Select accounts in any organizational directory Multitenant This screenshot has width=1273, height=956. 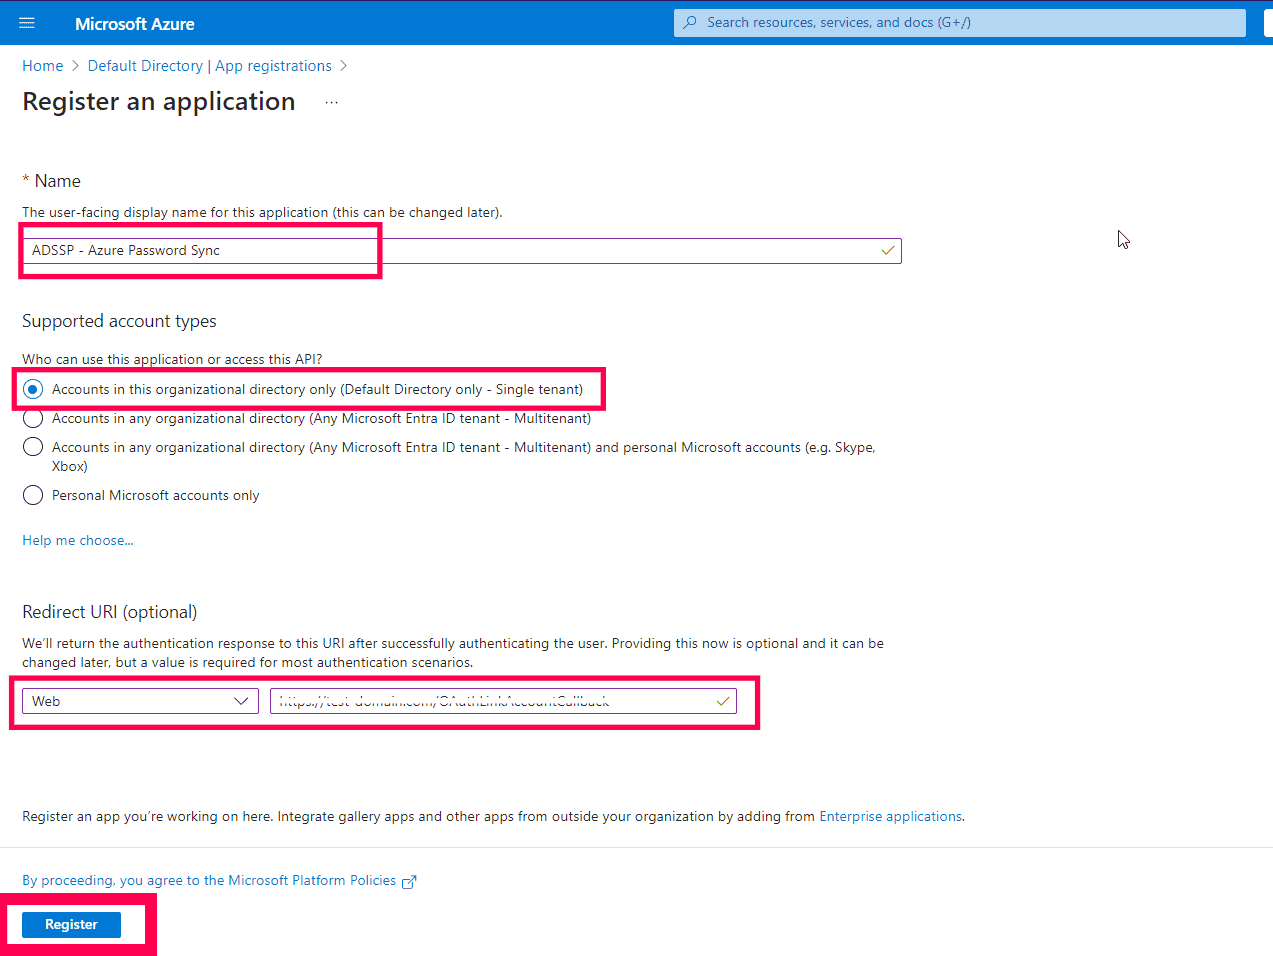click(x=32, y=418)
